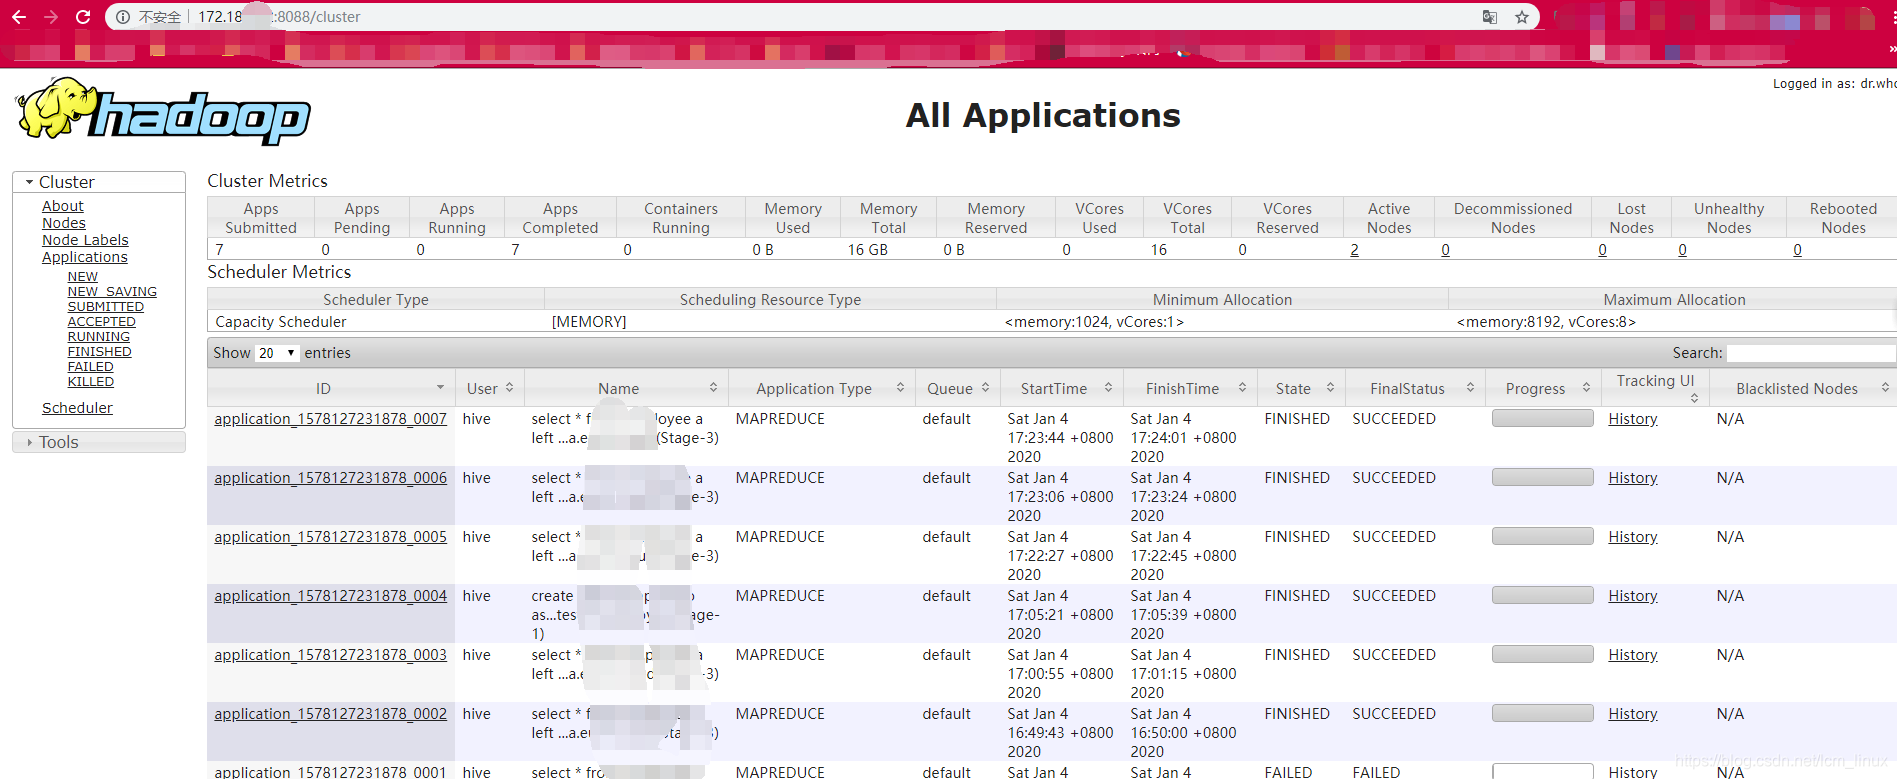Click progress bar of application 0006
The image size is (1897, 779).
1543,478
